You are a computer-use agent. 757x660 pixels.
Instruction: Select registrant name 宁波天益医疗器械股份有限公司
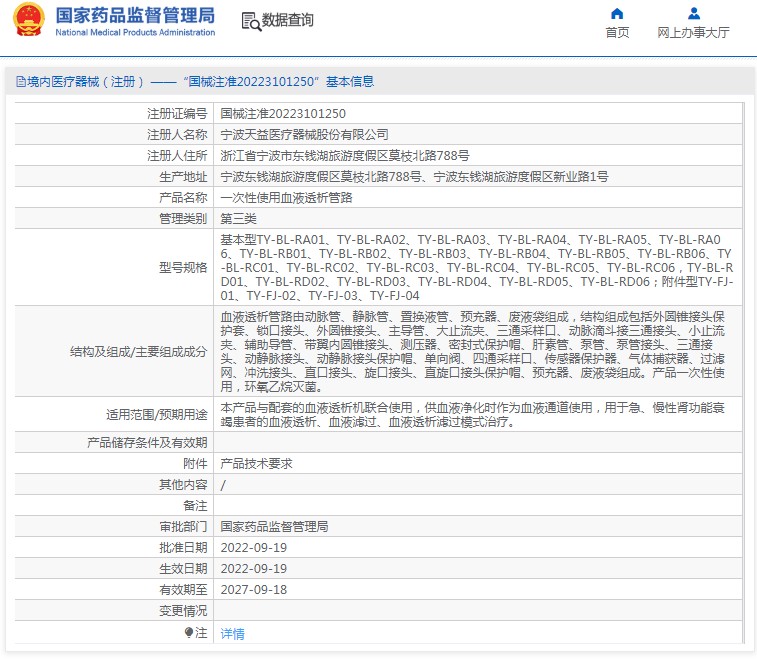(x=304, y=134)
